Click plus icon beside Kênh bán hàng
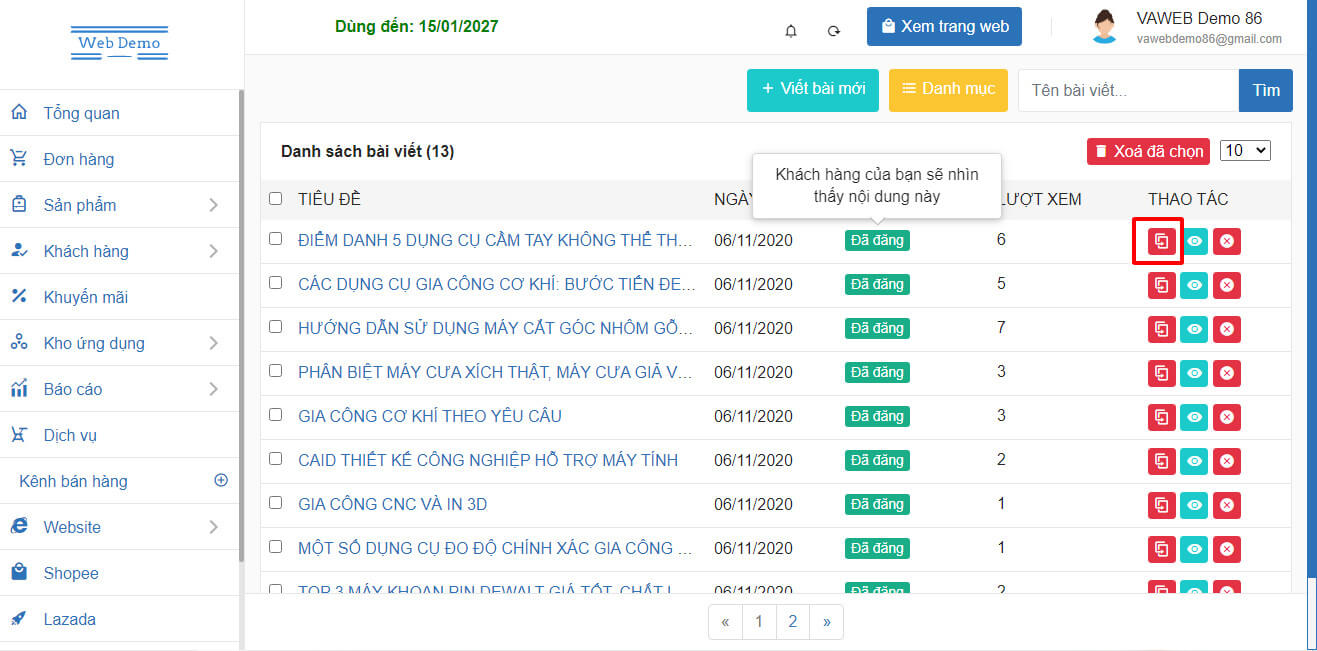The width and height of the screenshot is (1317, 651). pyautogui.click(x=221, y=480)
